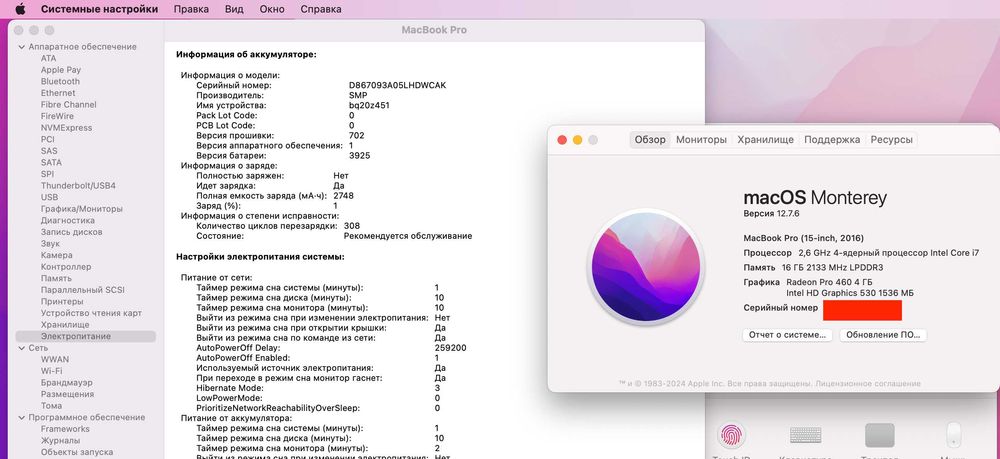Select Устройство чтения карт in sidebar

(91, 313)
